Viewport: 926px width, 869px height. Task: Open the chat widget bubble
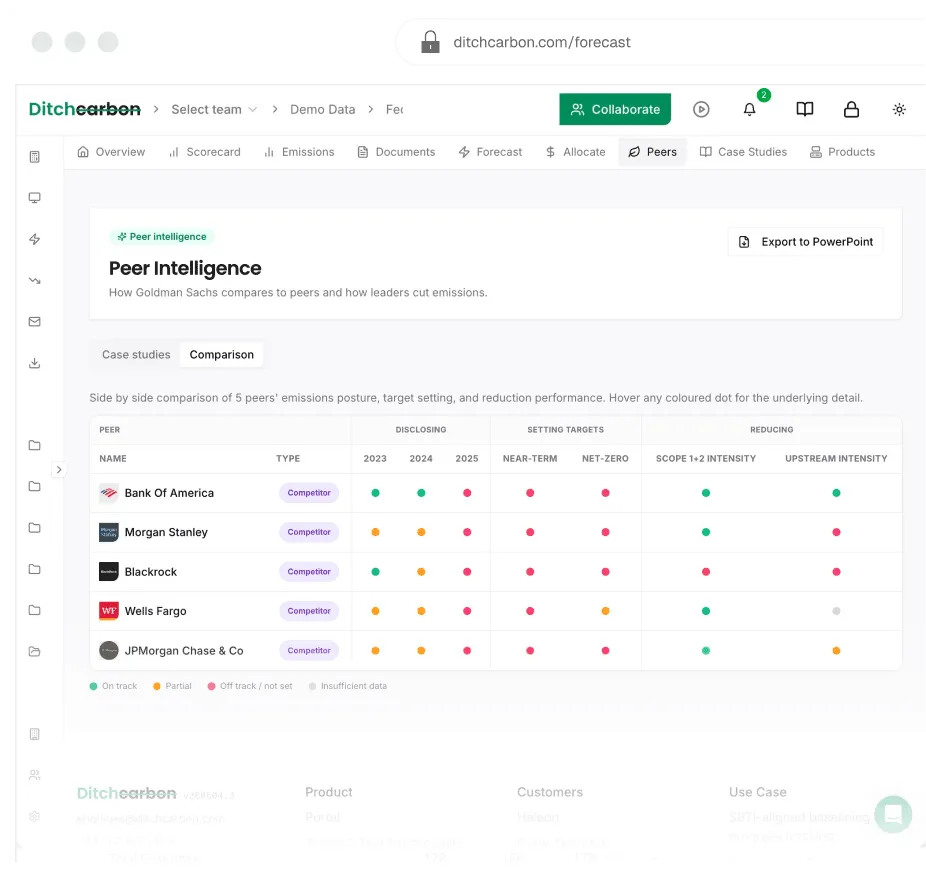(x=893, y=814)
